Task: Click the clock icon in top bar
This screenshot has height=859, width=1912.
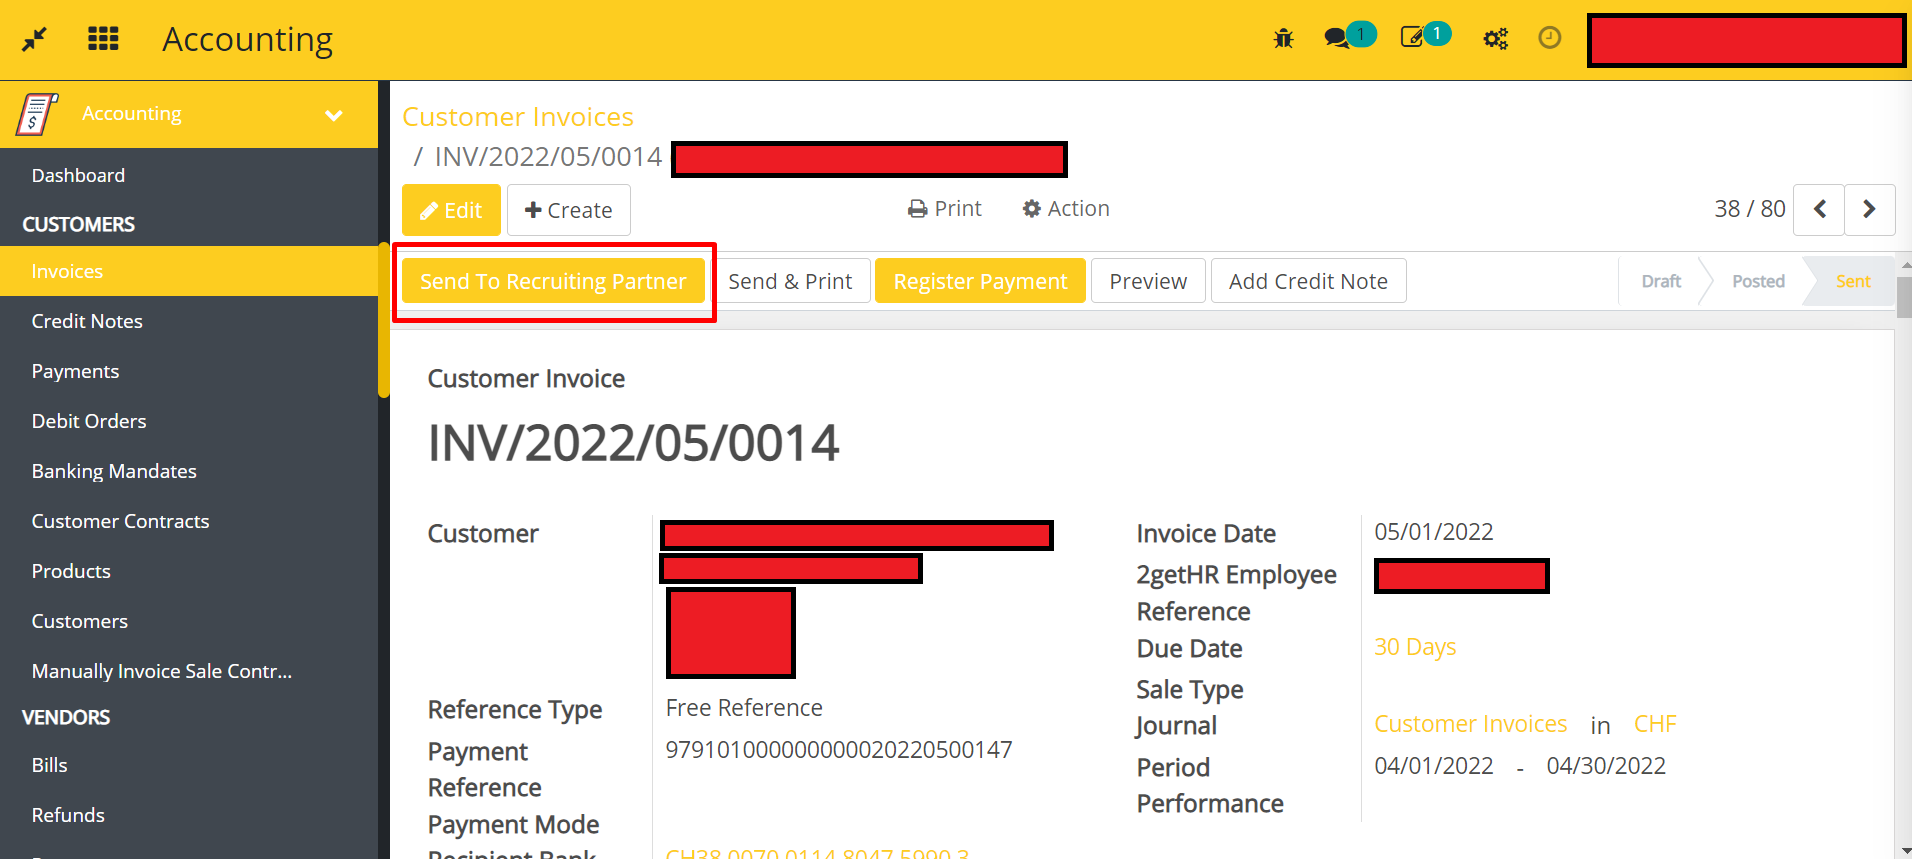Action: coord(1549,38)
